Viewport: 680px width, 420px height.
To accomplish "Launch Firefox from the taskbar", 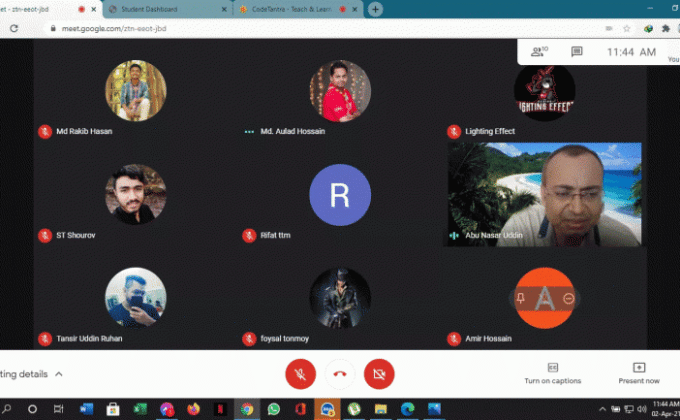I will coord(193,409).
